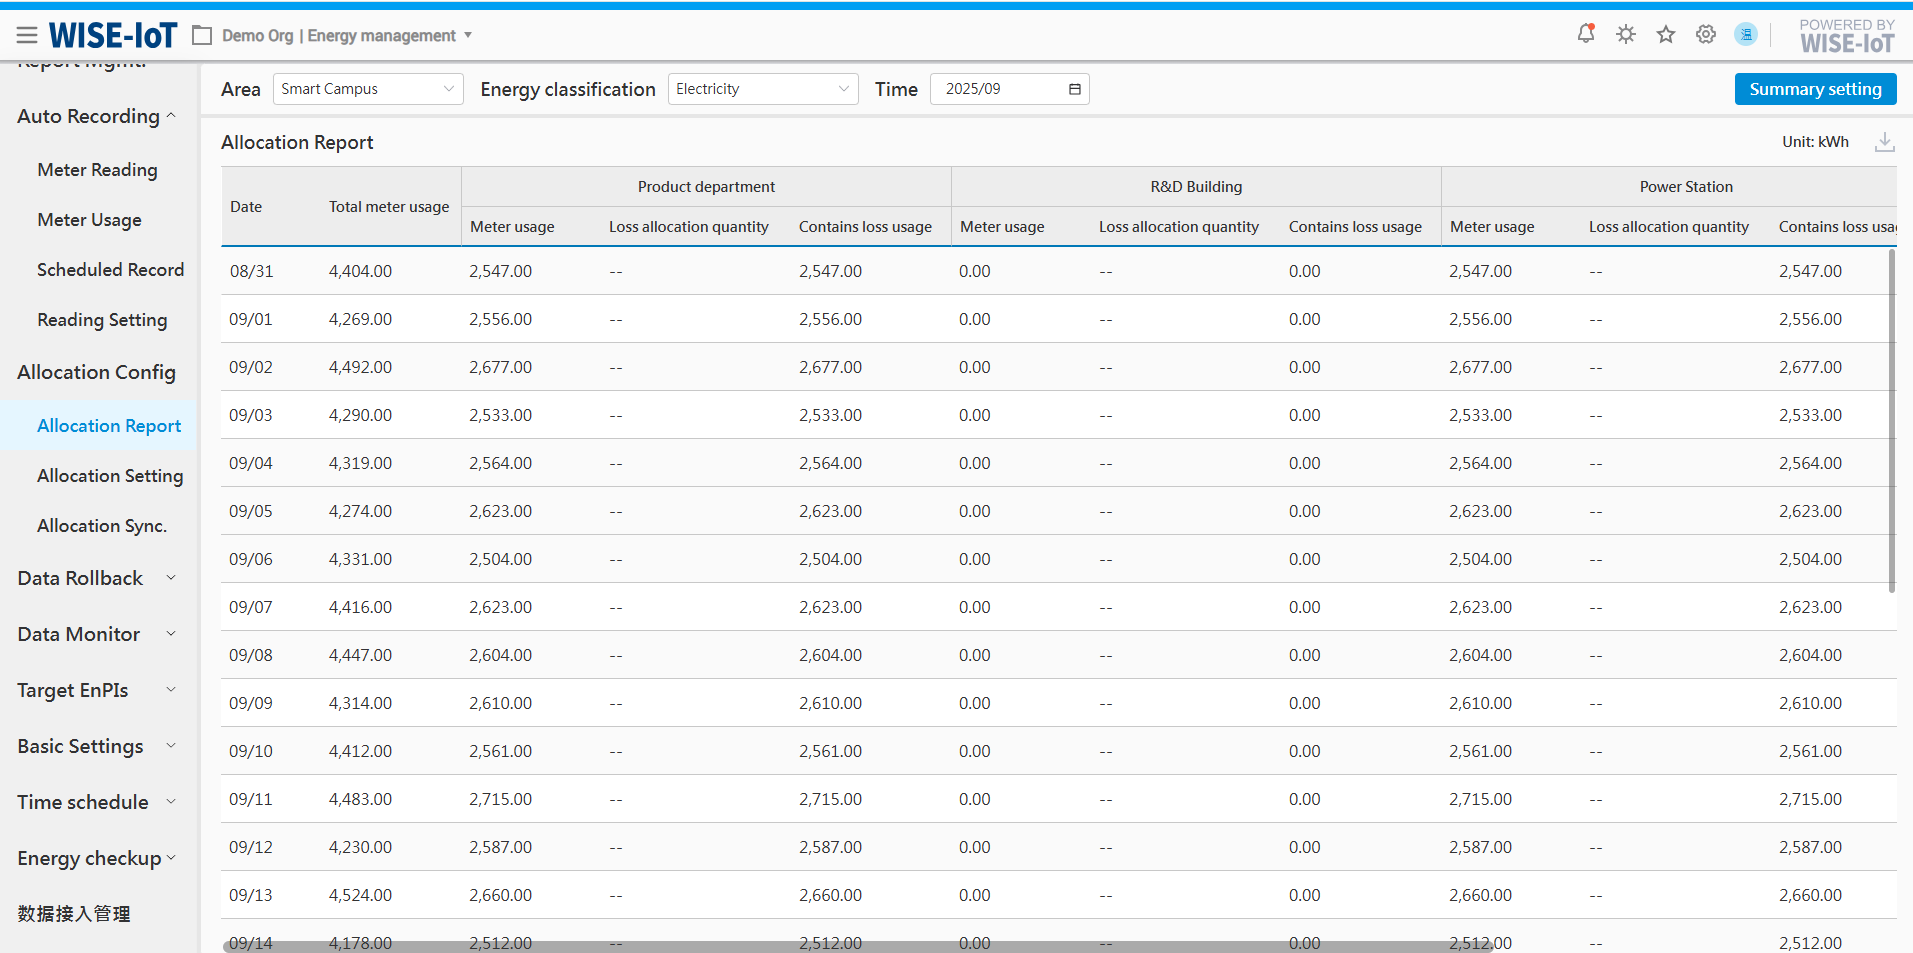Open the Energy classification dropdown
Screen dimensions: 1913x953
[x=762, y=89]
